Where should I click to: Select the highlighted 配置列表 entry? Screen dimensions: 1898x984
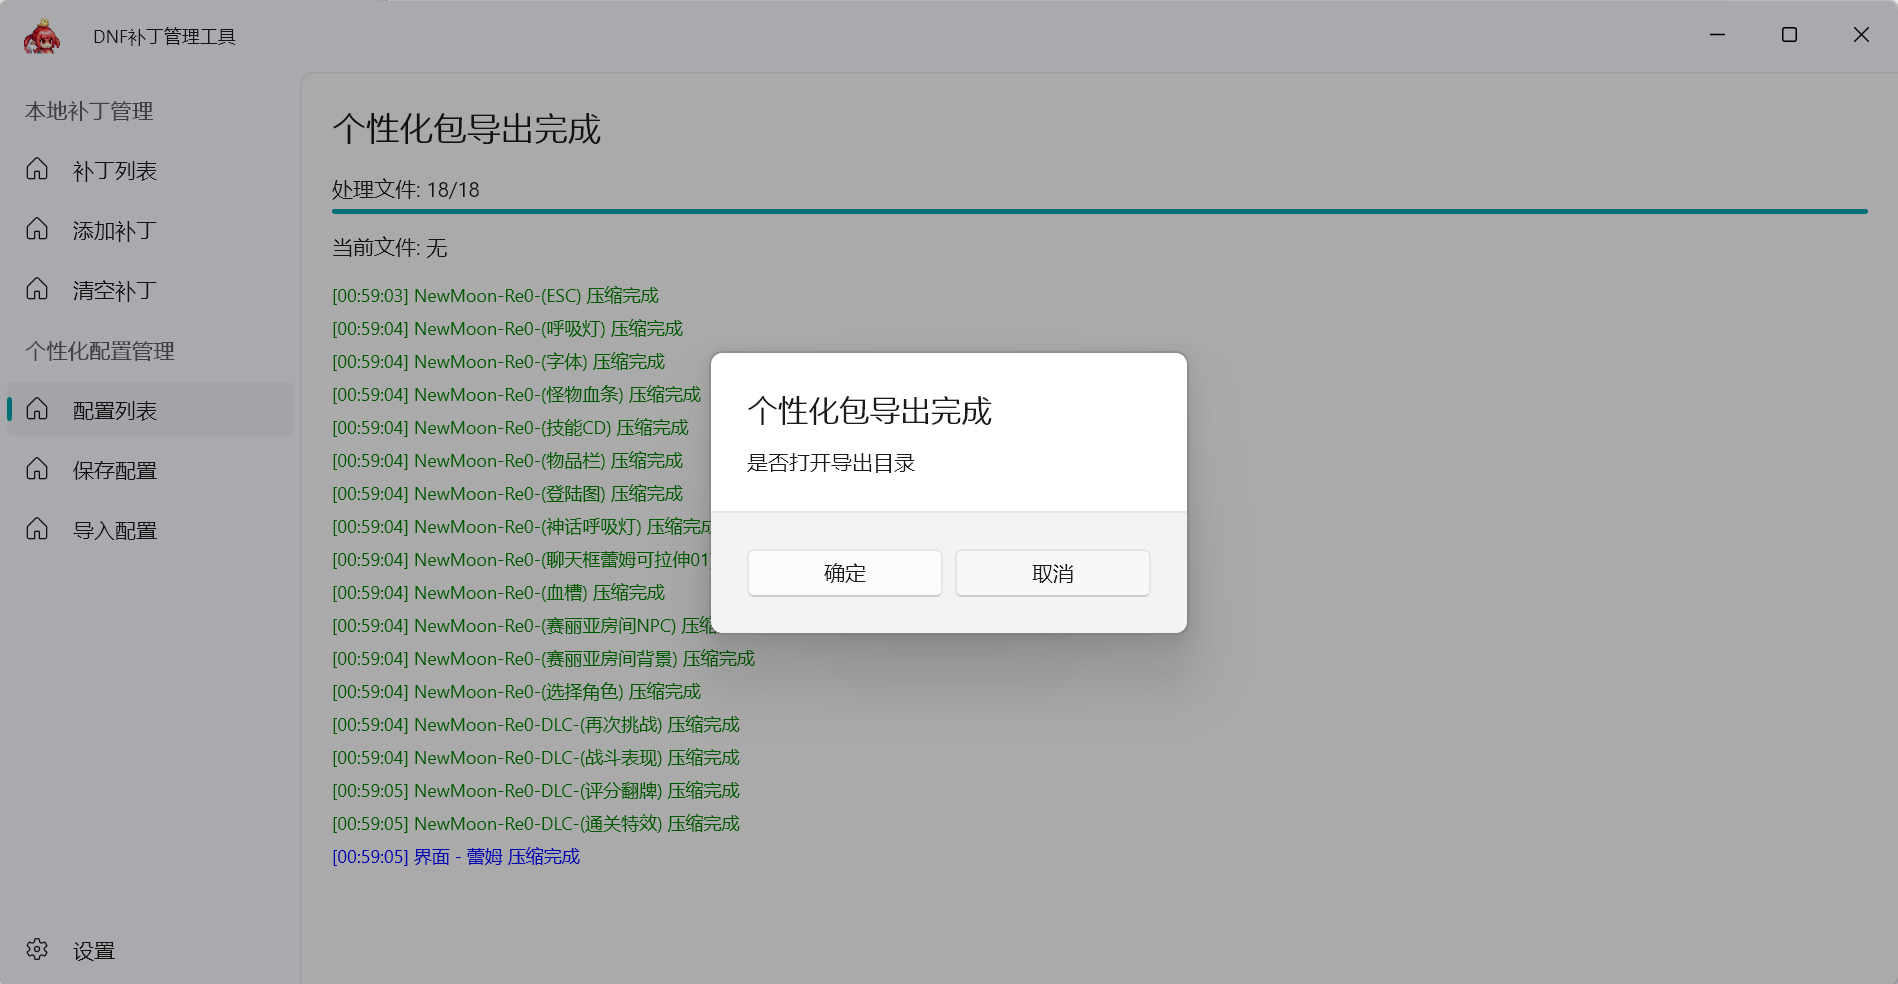tap(113, 410)
